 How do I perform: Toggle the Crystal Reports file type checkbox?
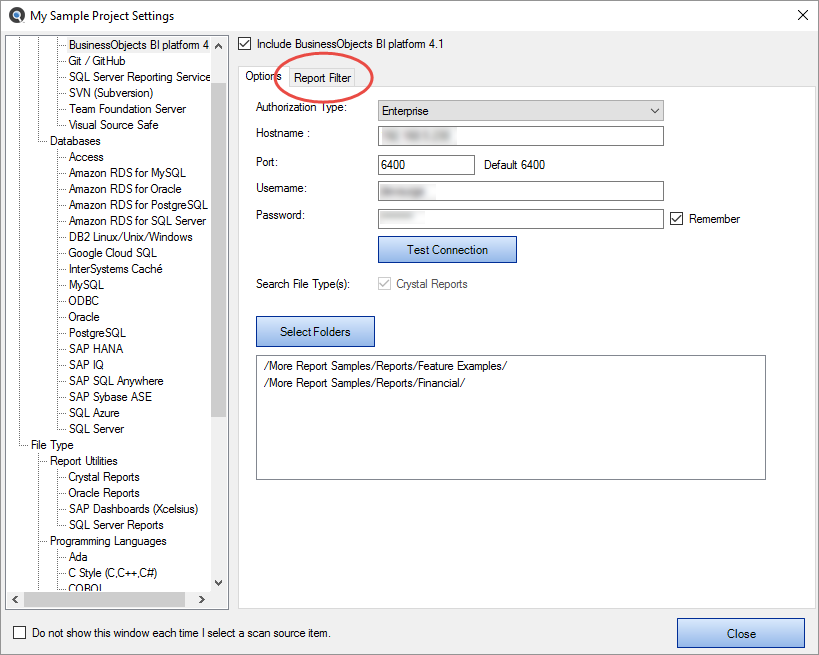(384, 284)
